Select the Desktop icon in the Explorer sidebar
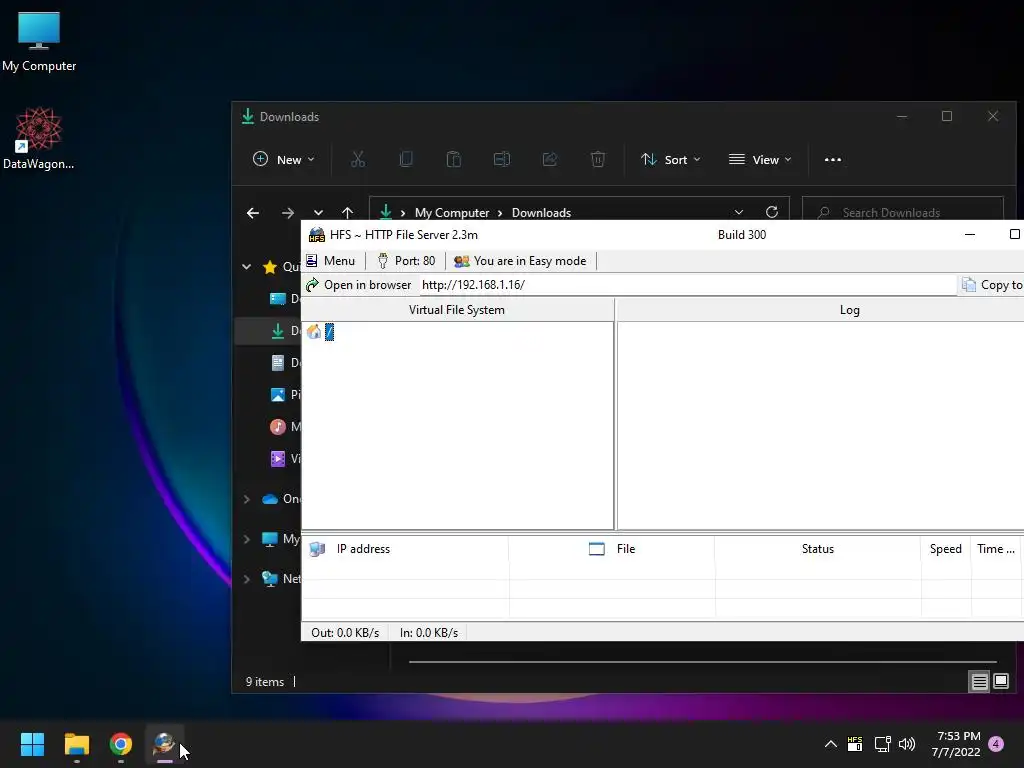1024x768 pixels. coord(278,298)
